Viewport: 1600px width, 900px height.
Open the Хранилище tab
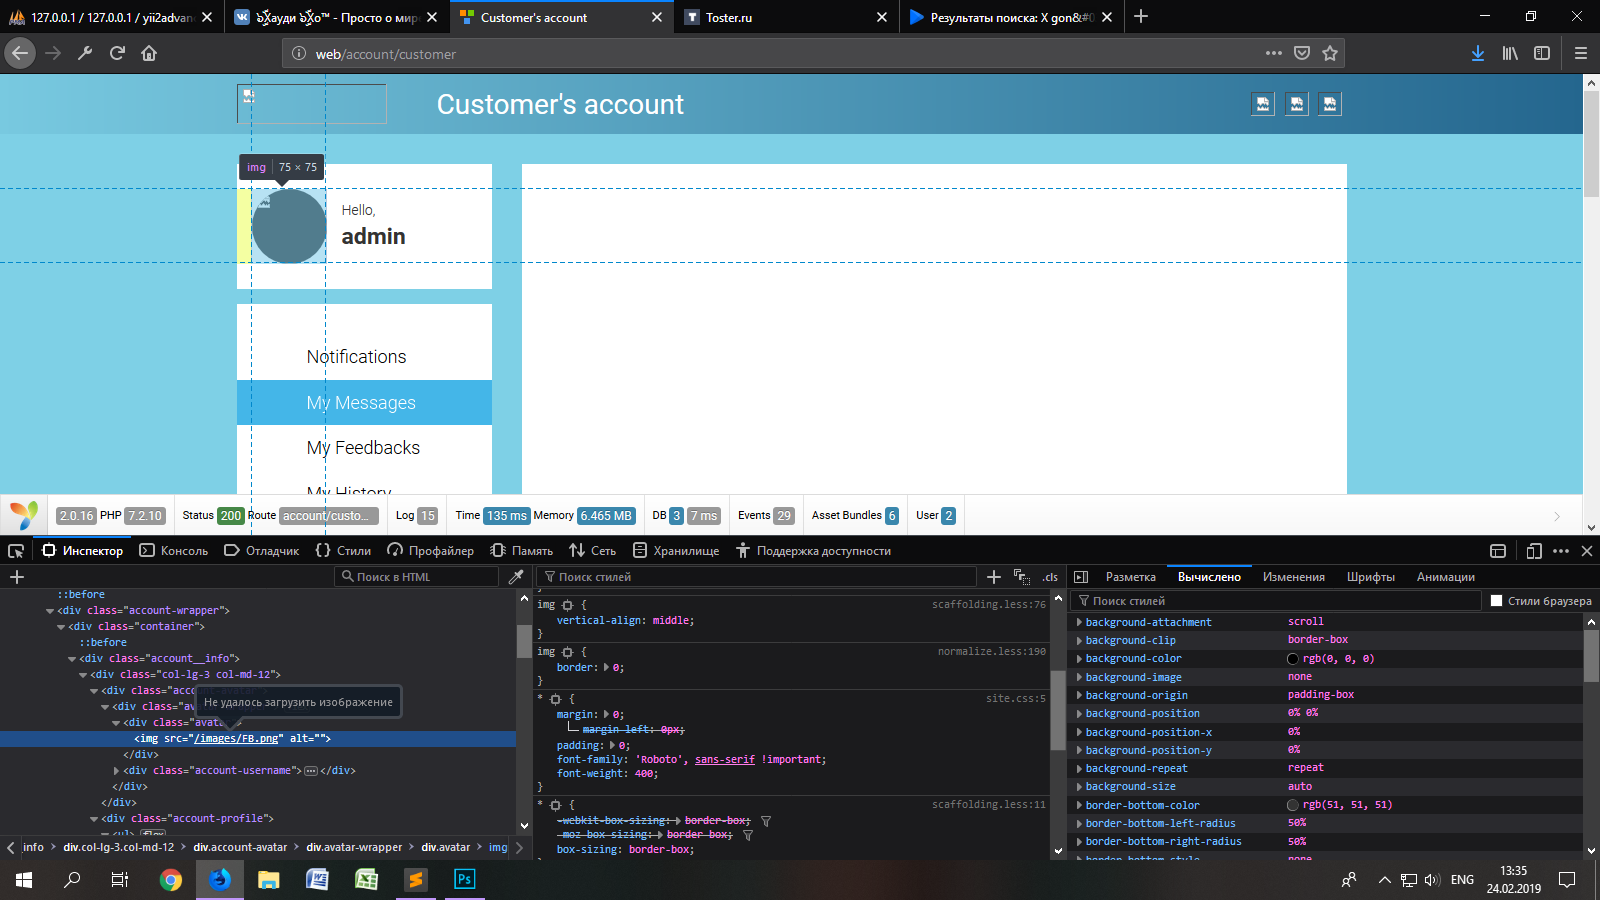(x=676, y=551)
